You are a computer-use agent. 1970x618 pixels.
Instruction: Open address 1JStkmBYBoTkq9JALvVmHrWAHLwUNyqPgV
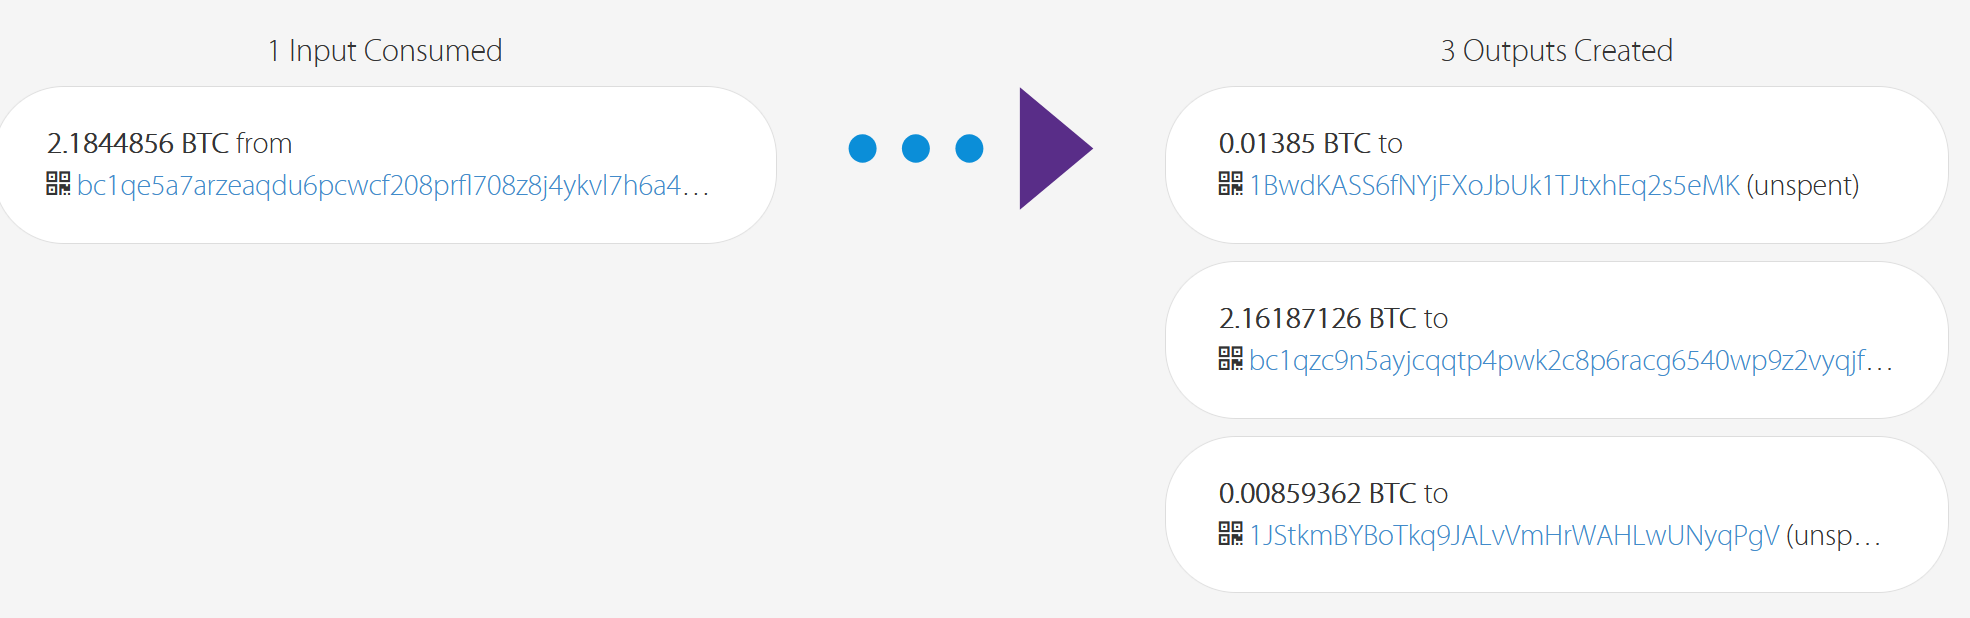click(1514, 536)
